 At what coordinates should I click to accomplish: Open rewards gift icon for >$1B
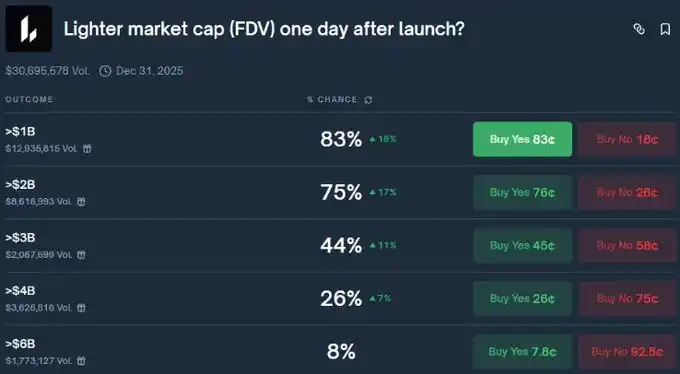point(87,149)
